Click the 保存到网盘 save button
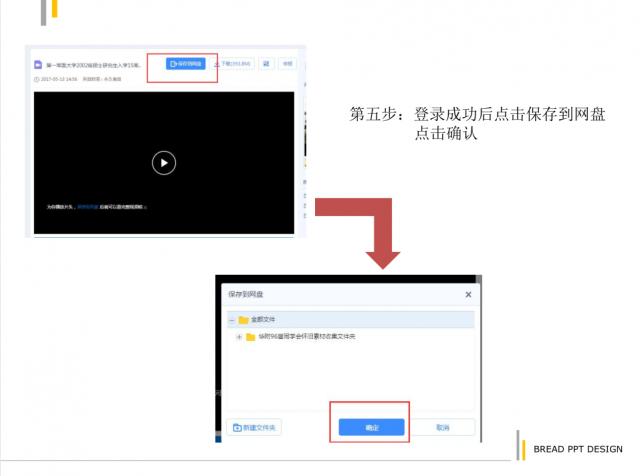This screenshot has height=476, width=640. 185,64
